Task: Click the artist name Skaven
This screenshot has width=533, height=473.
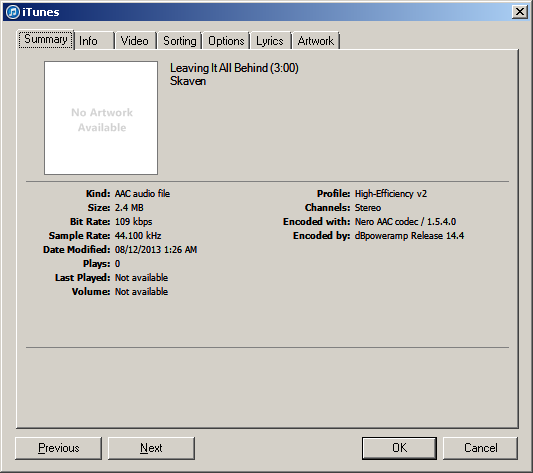Action: [188, 81]
